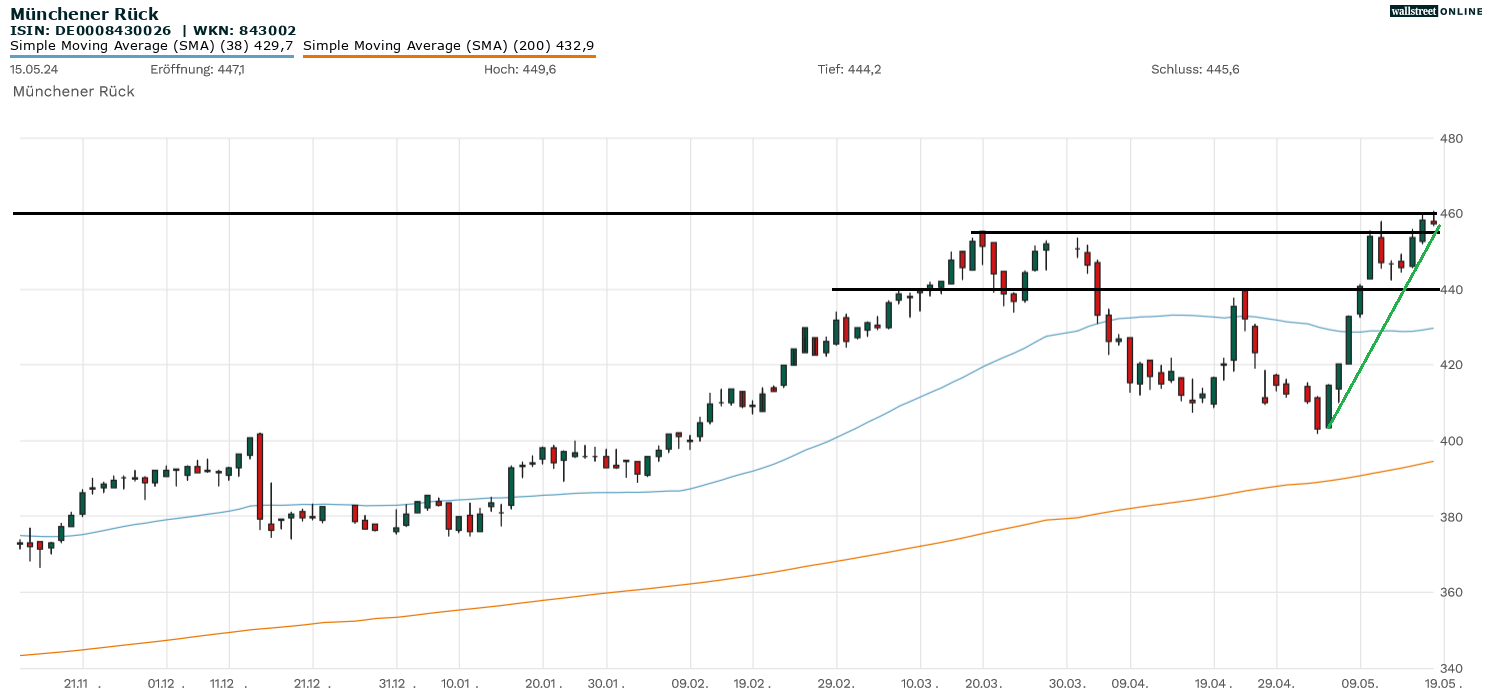Screen dimensions: 1490x689
Task: Click the Eröffnung 447,1 value
Action: (197, 69)
